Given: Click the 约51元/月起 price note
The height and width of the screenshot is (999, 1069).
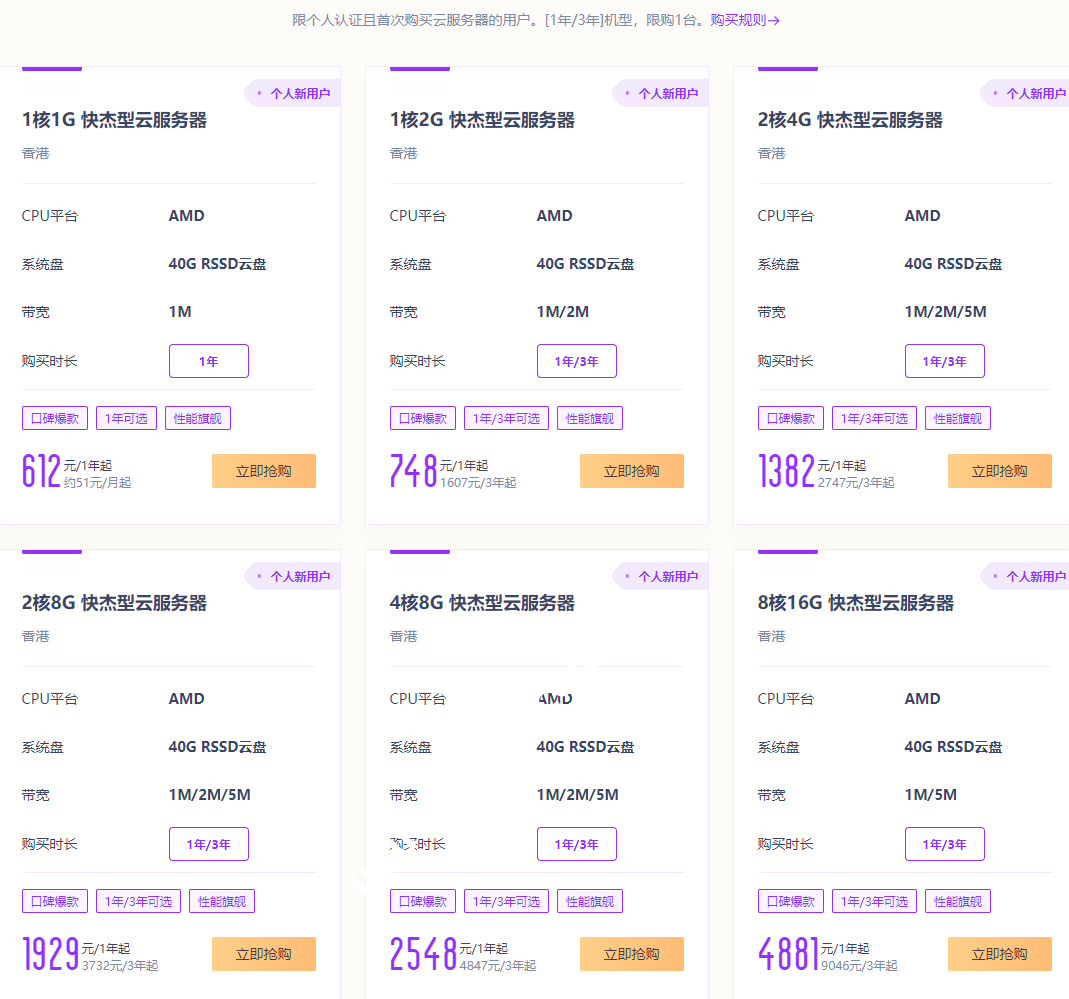Looking at the screenshot, I should (97, 483).
